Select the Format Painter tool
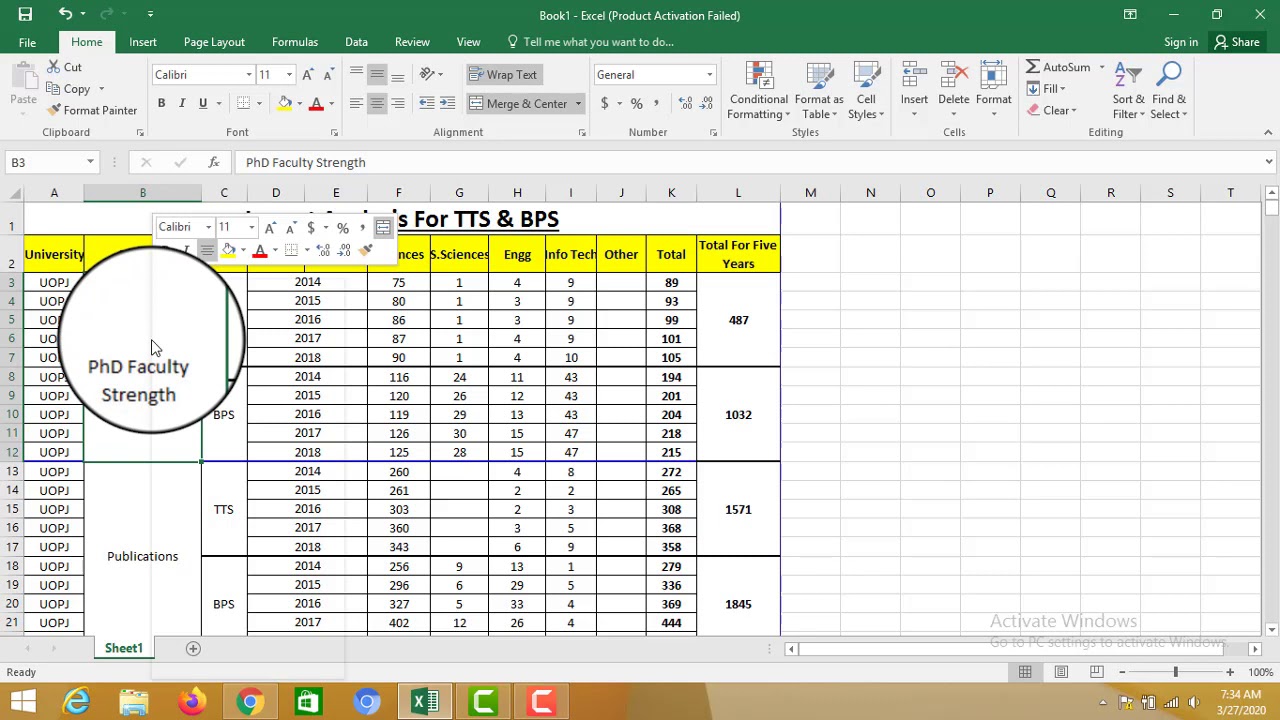 point(92,110)
